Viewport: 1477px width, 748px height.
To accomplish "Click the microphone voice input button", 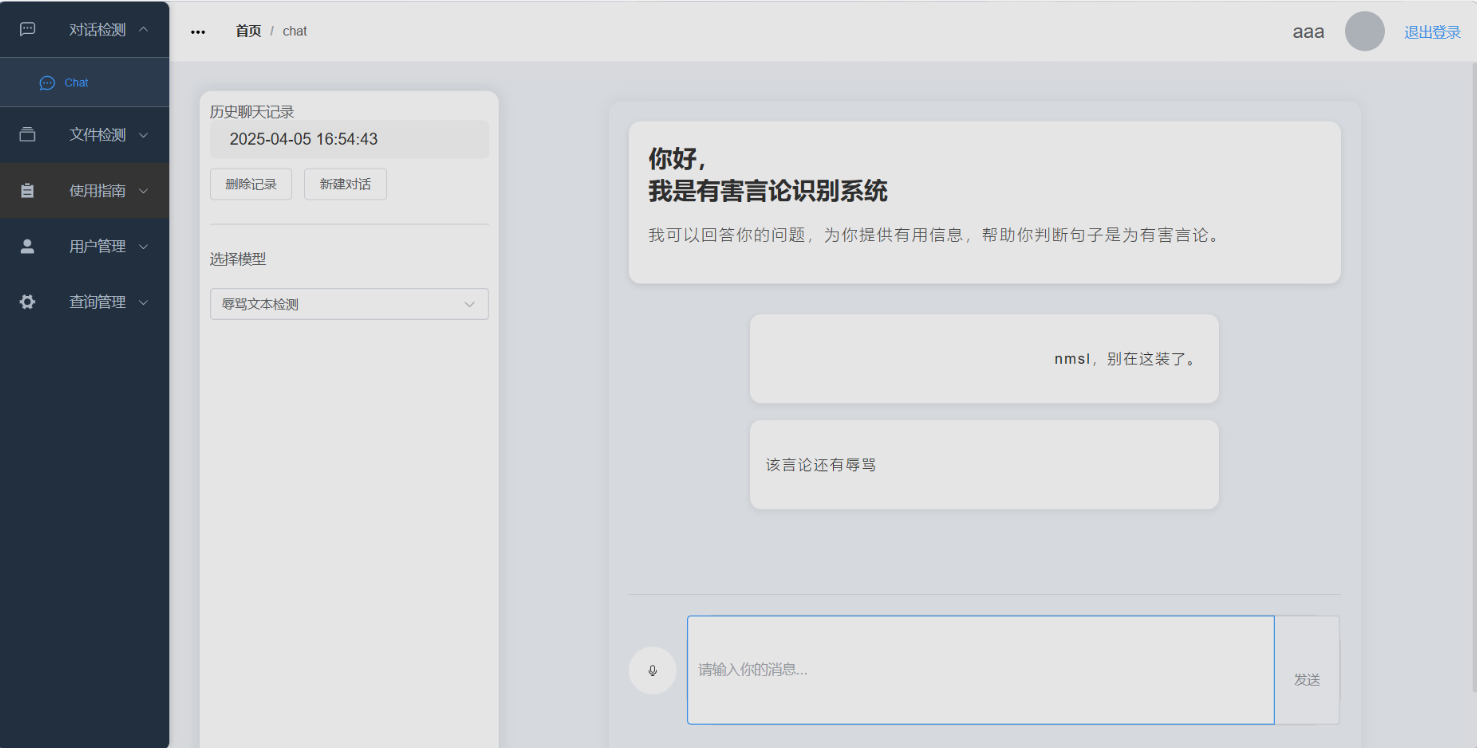I will (652, 670).
